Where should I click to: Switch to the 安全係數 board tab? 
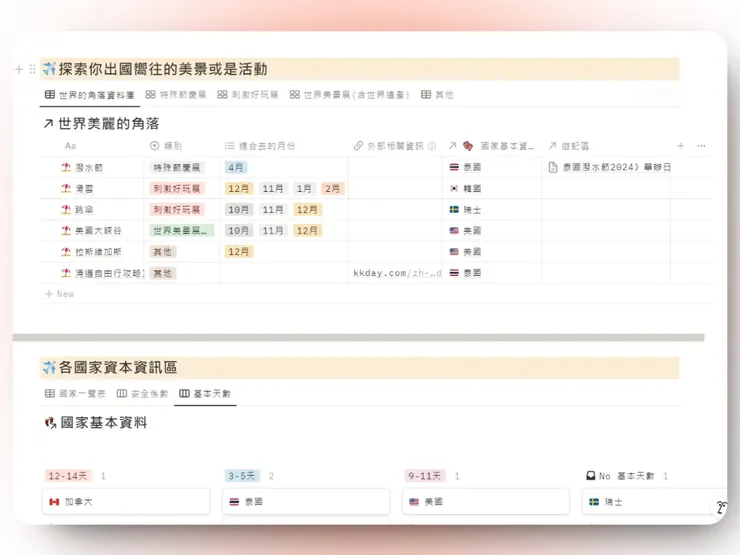pos(143,394)
